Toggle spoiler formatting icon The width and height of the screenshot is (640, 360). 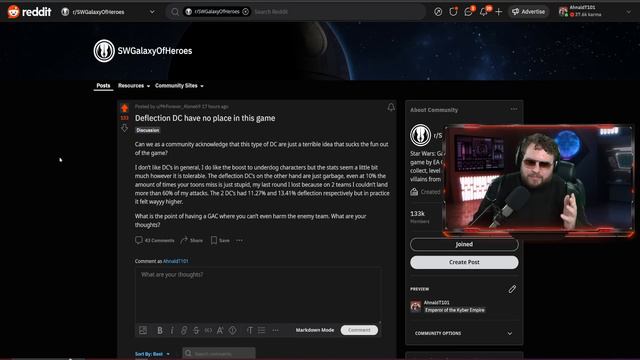233,330
